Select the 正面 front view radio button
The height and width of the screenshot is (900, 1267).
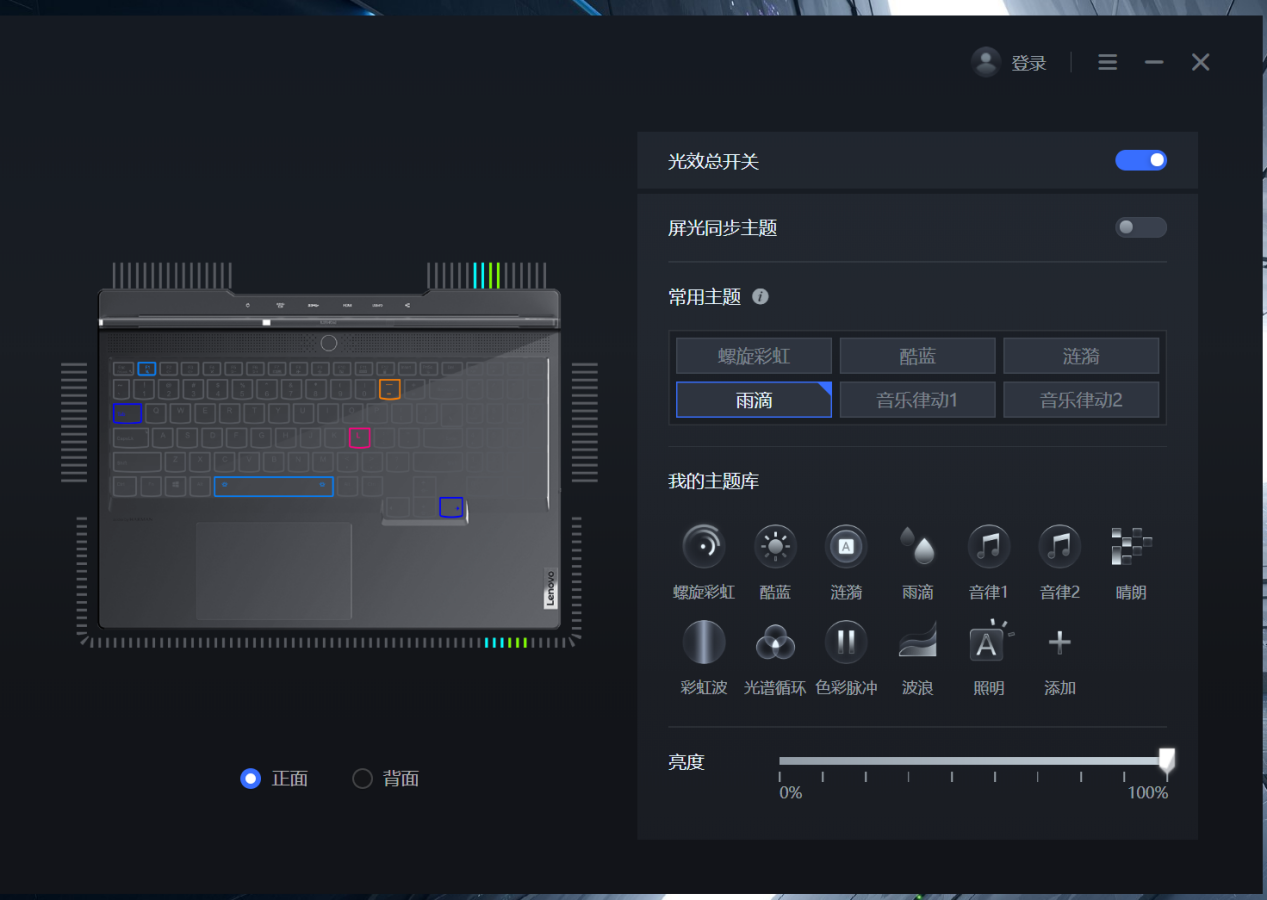click(251, 778)
